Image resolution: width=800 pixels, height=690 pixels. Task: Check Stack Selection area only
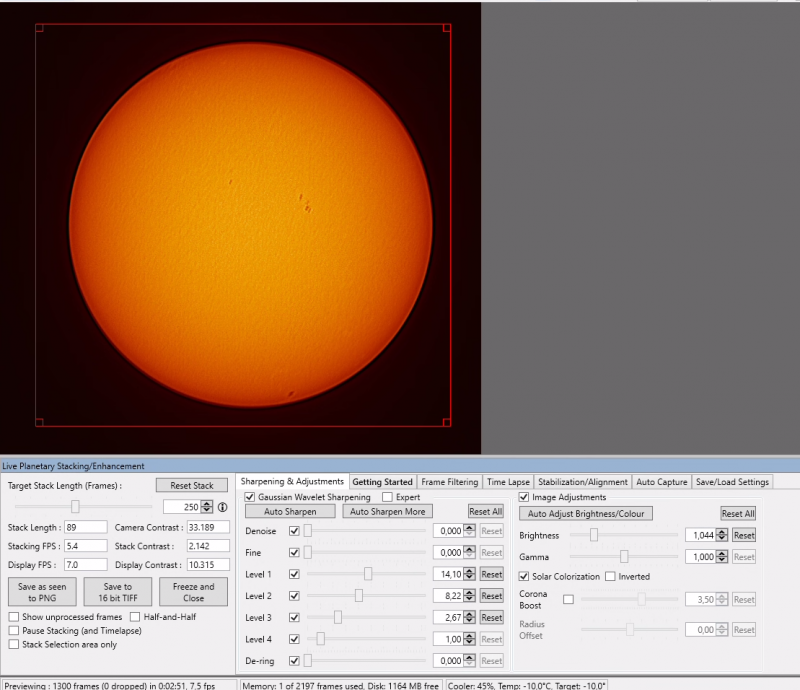pyautogui.click(x=14, y=645)
